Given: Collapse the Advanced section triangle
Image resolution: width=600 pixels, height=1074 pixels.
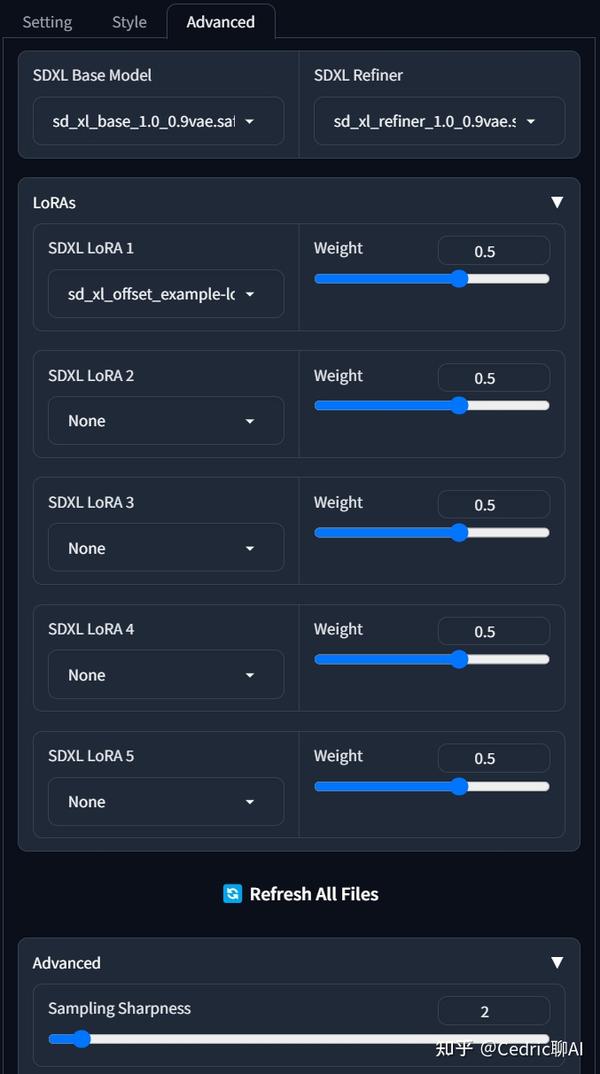Looking at the screenshot, I should point(557,963).
